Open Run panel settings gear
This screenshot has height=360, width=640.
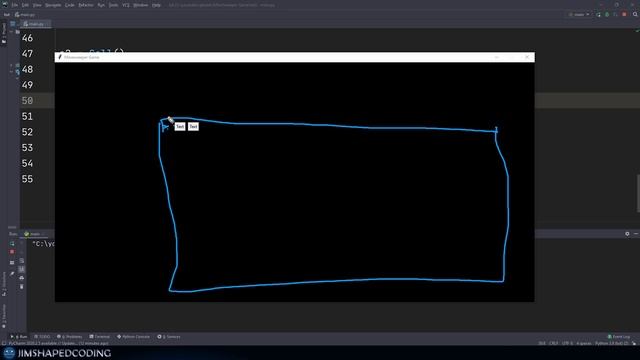[x=627, y=234]
